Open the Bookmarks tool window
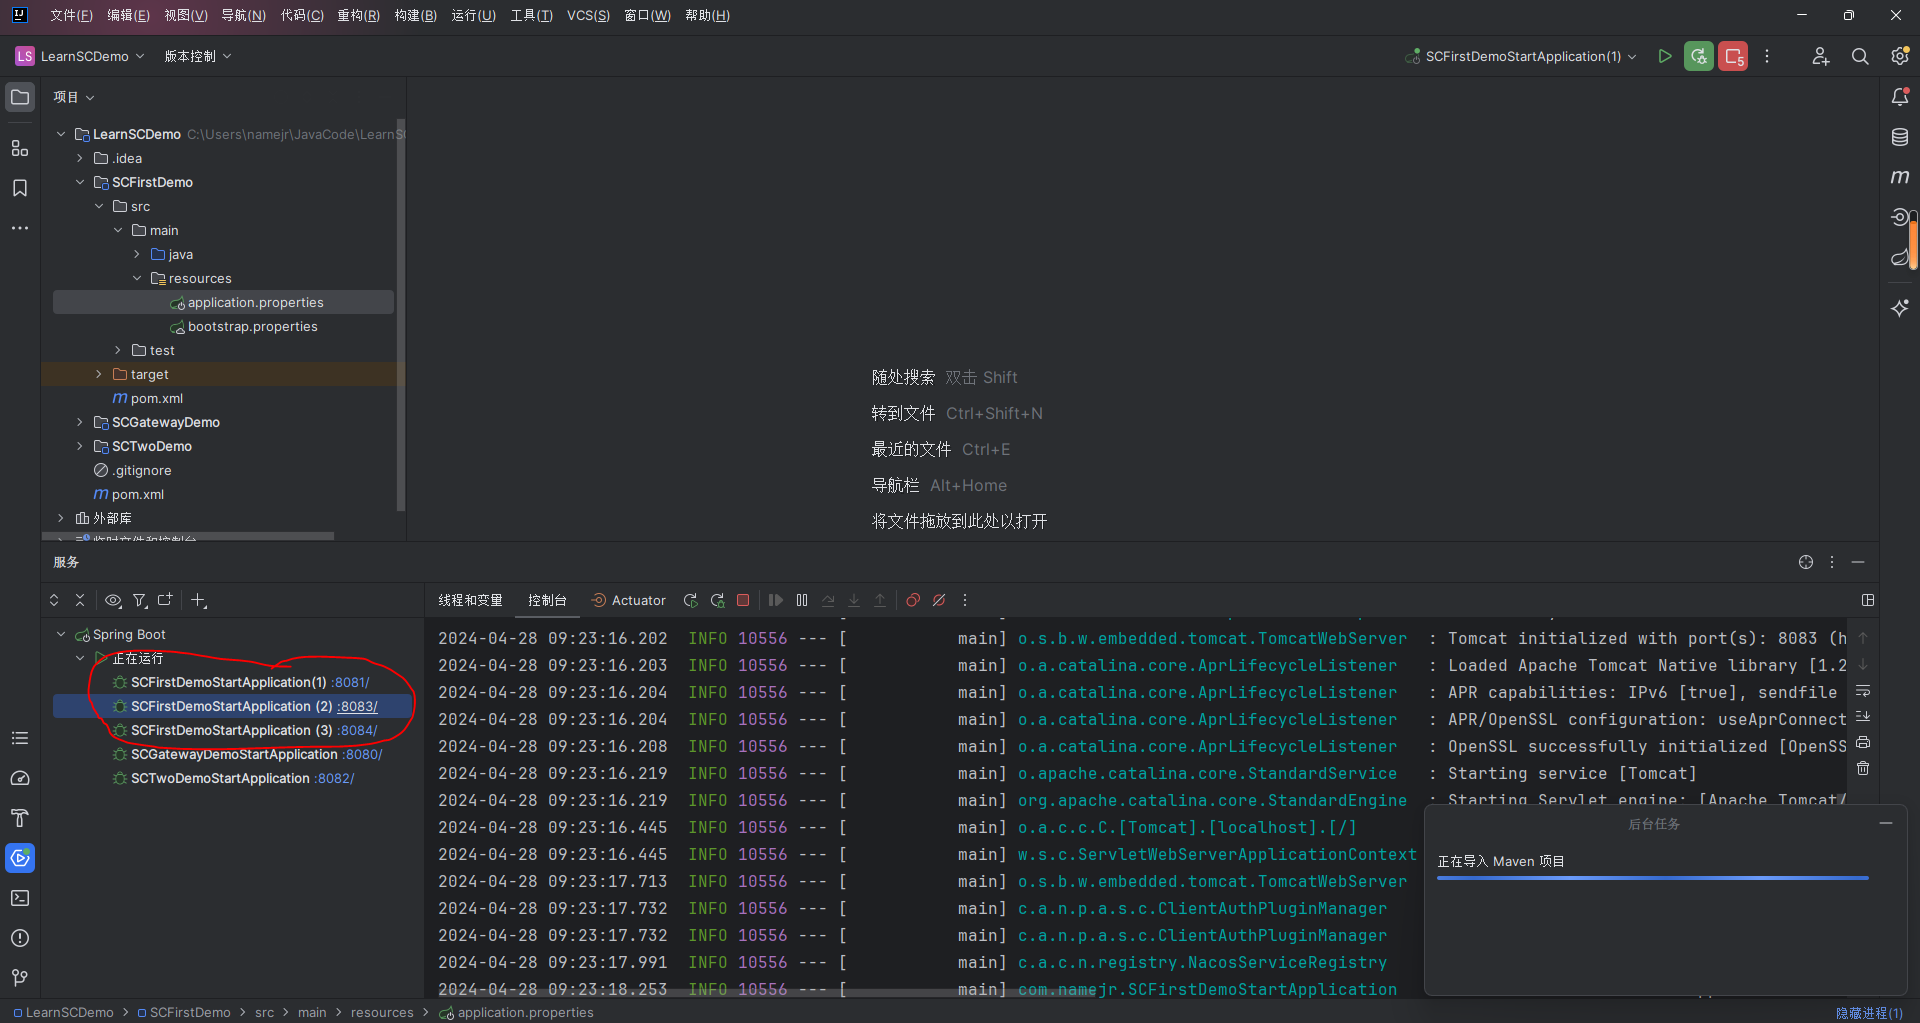 coord(20,188)
